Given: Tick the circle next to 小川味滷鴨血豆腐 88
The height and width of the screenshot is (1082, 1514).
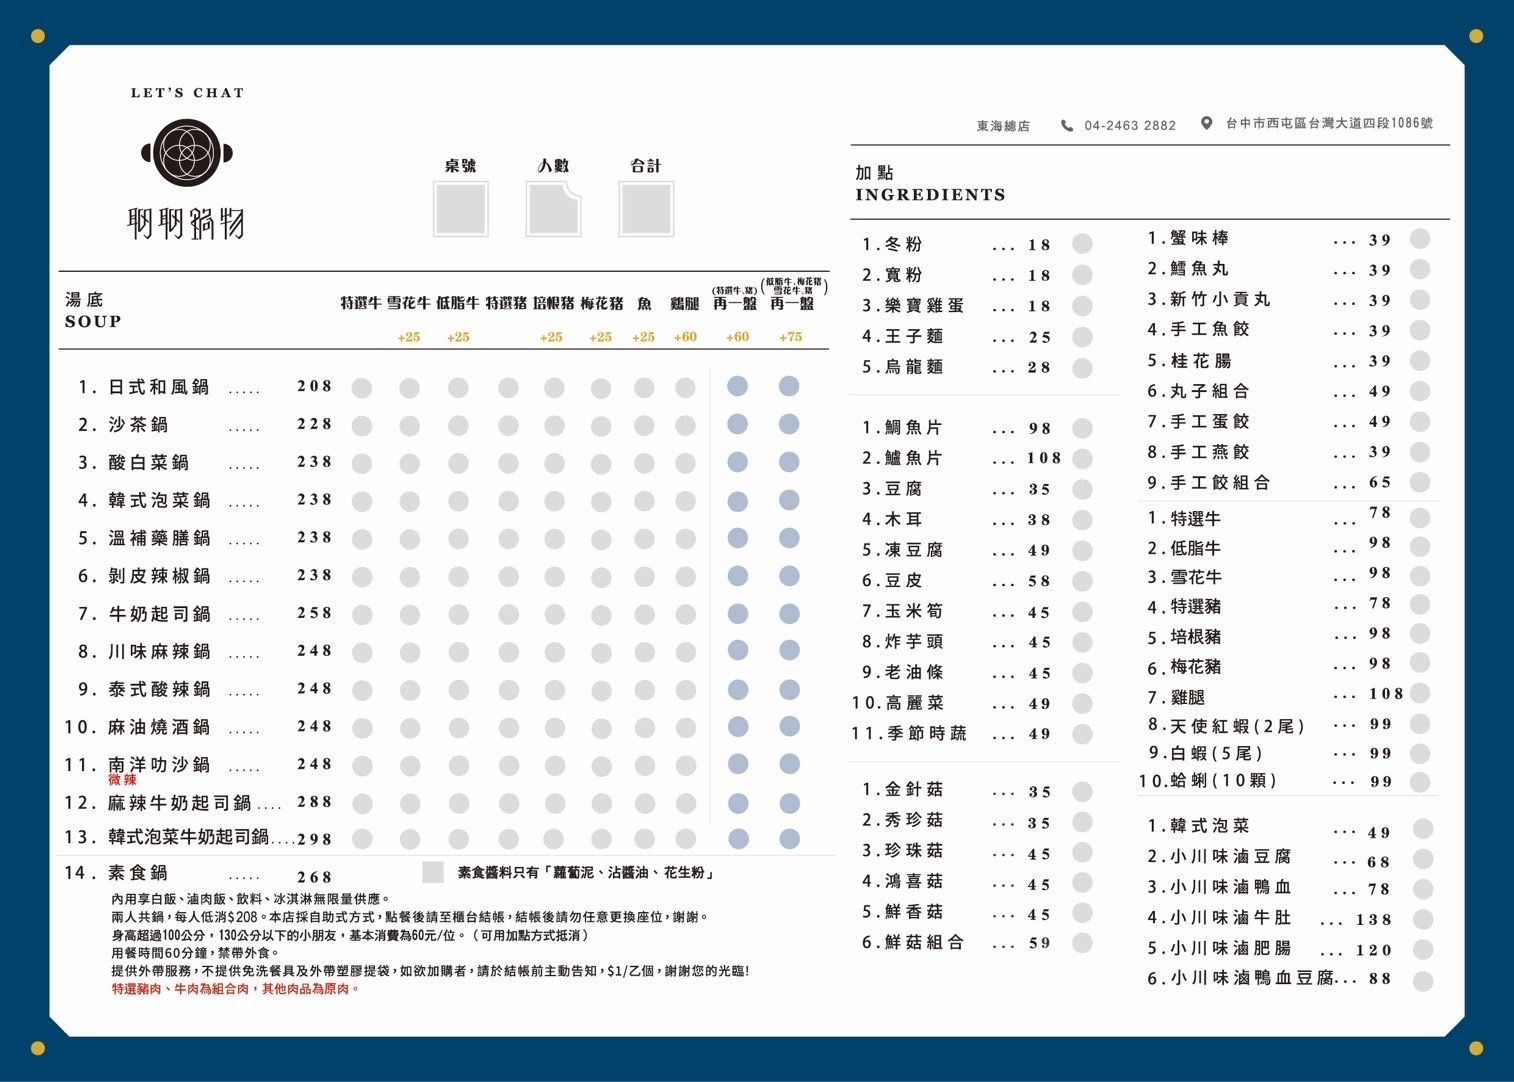Looking at the screenshot, I should click(x=1423, y=981).
